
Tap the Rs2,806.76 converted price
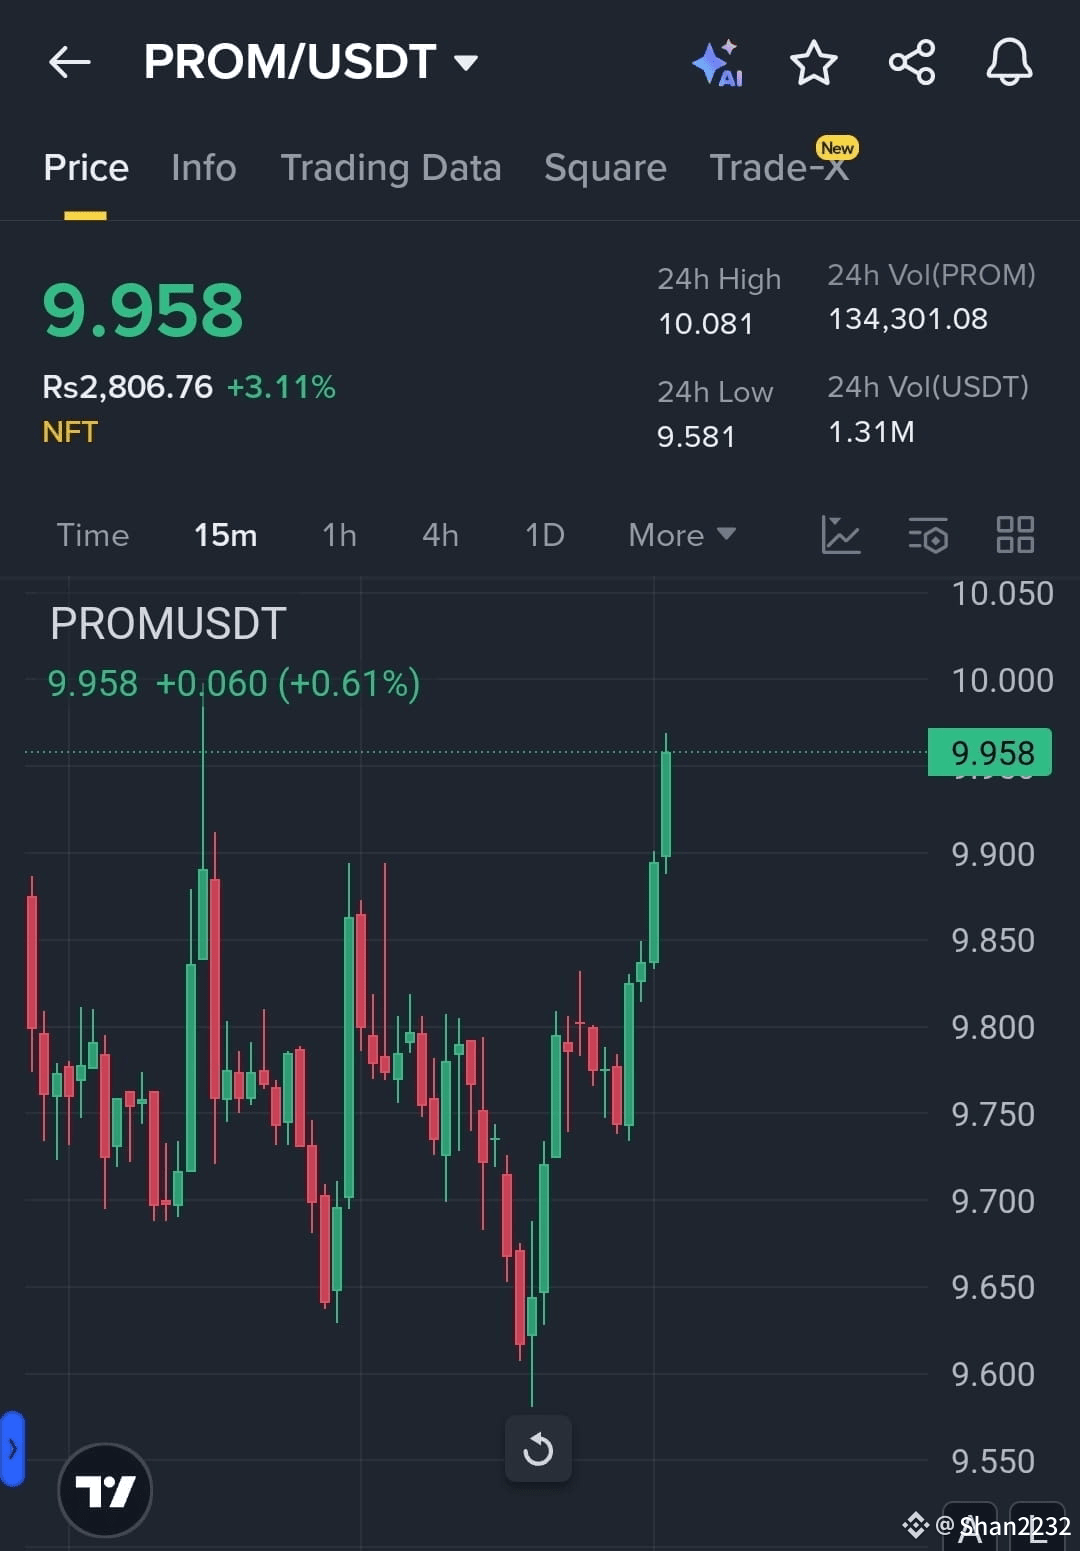tap(128, 387)
